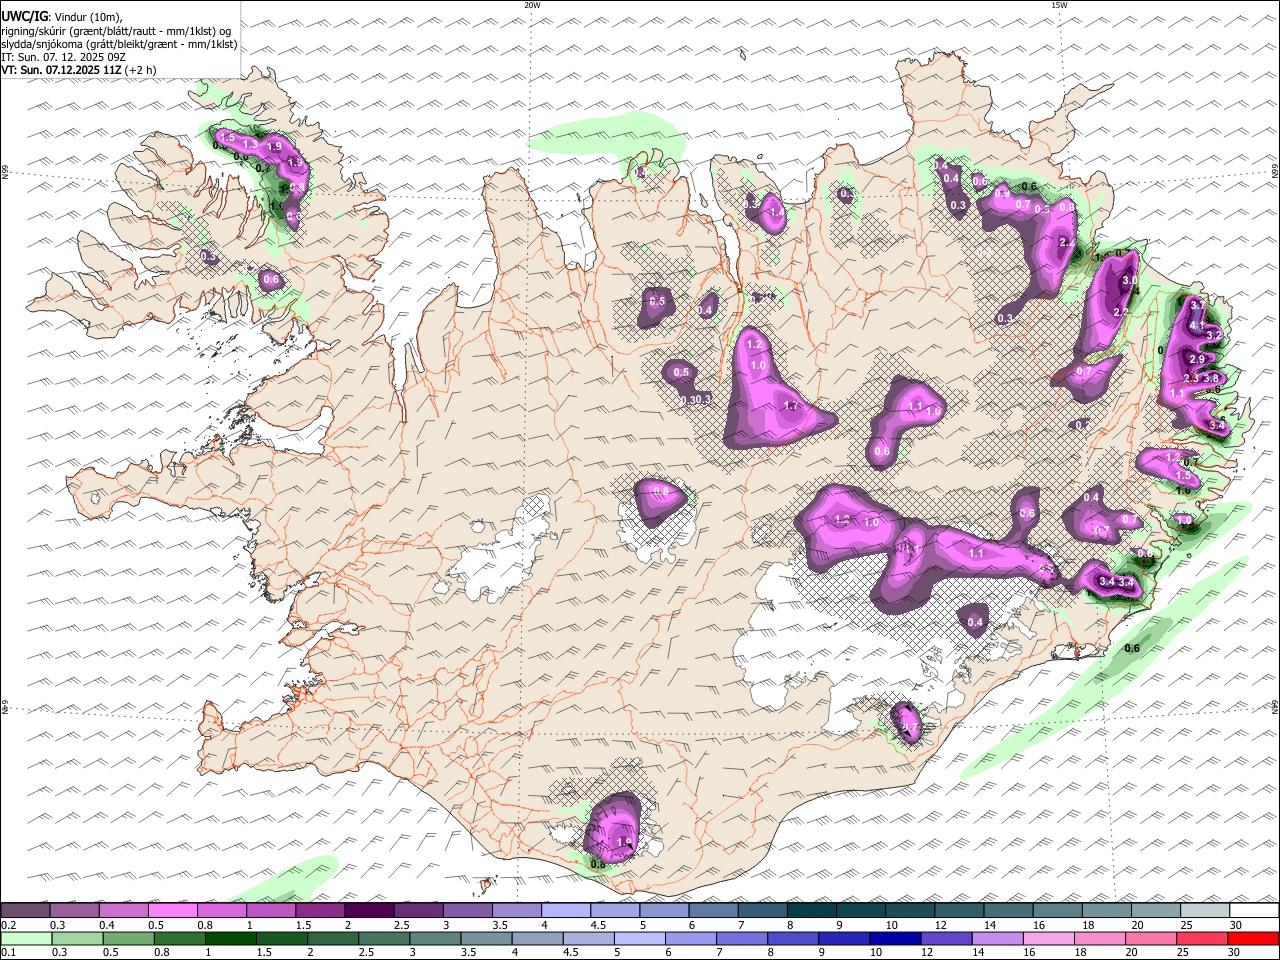Click the 15W longitude label
The width and height of the screenshot is (1280, 960).
pyautogui.click(x=1059, y=5)
